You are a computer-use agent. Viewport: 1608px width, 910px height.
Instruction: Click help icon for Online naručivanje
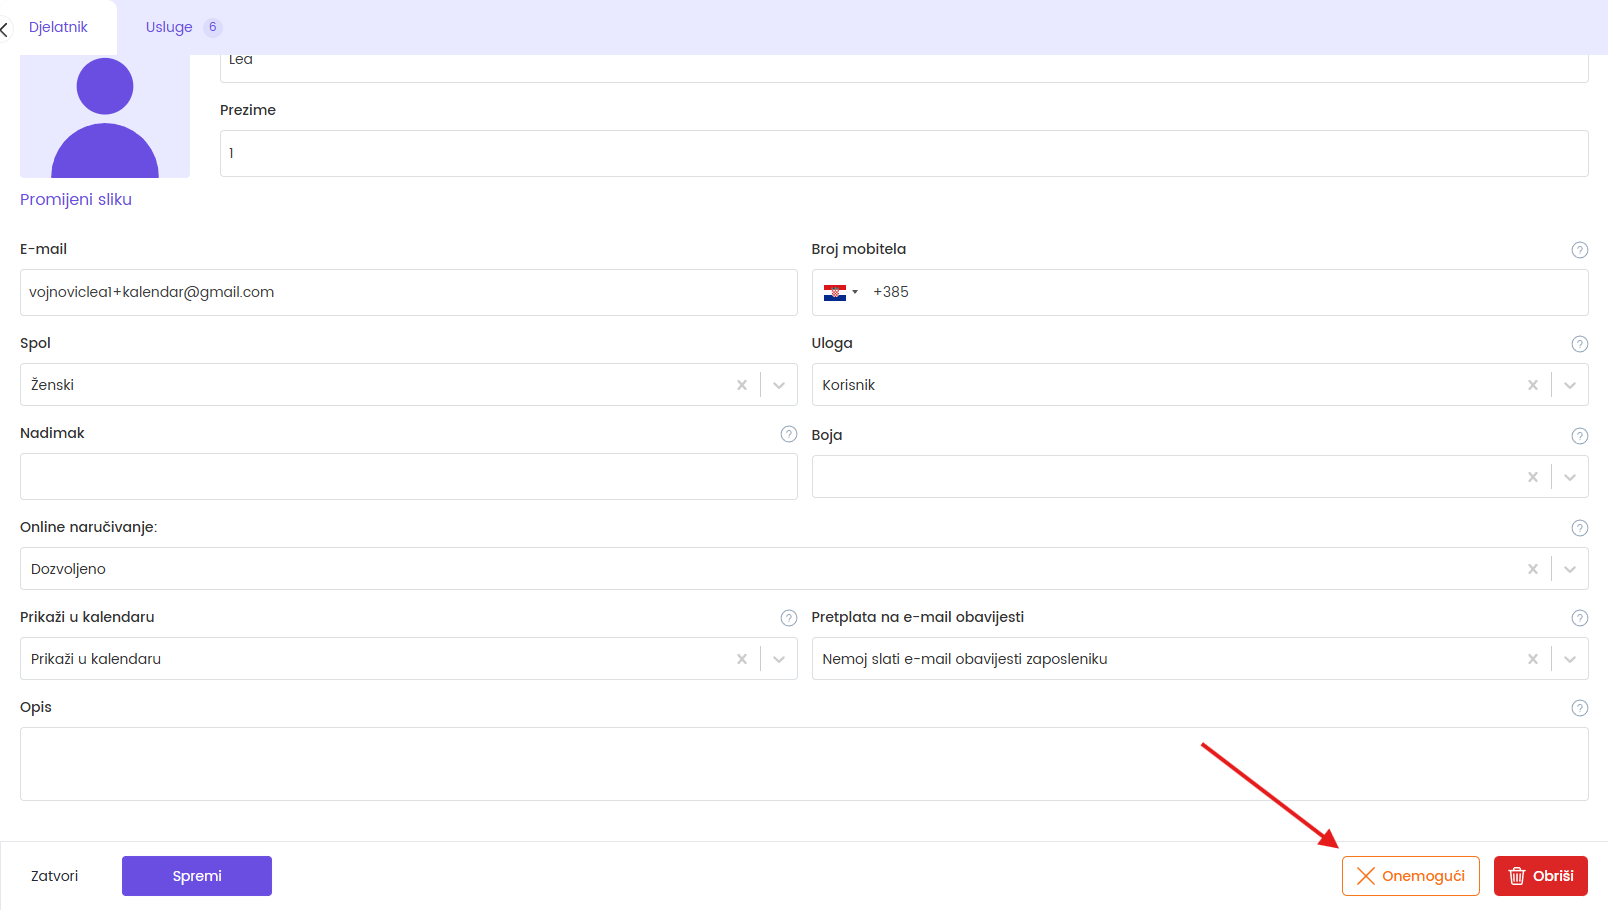click(1579, 528)
